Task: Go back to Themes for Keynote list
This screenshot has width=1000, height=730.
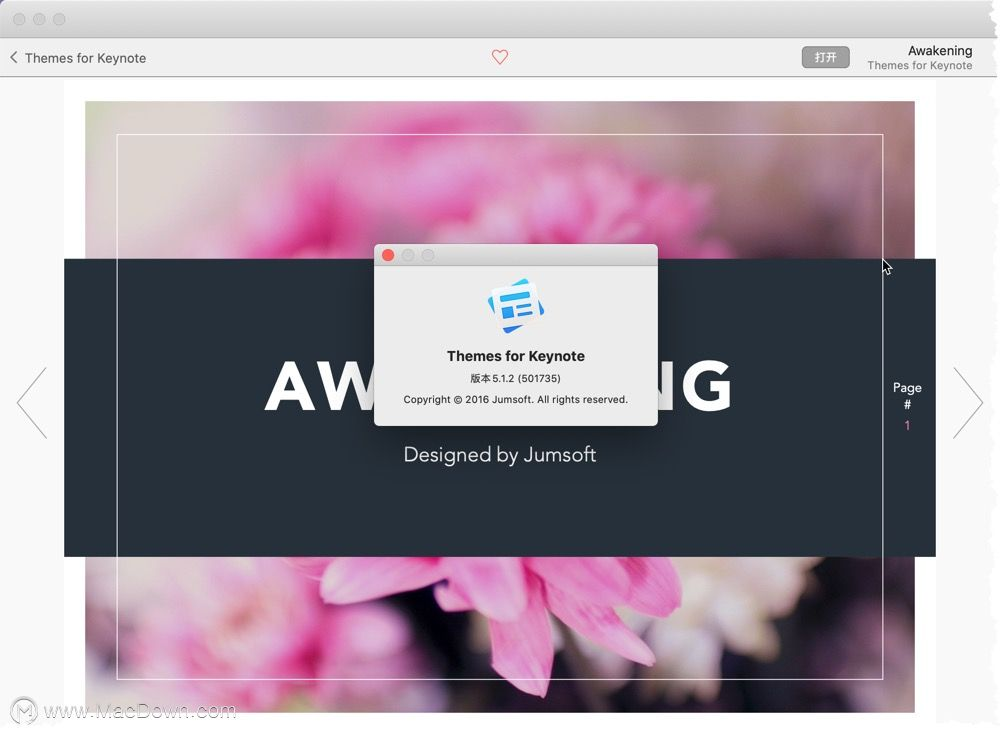Action: pos(78,58)
